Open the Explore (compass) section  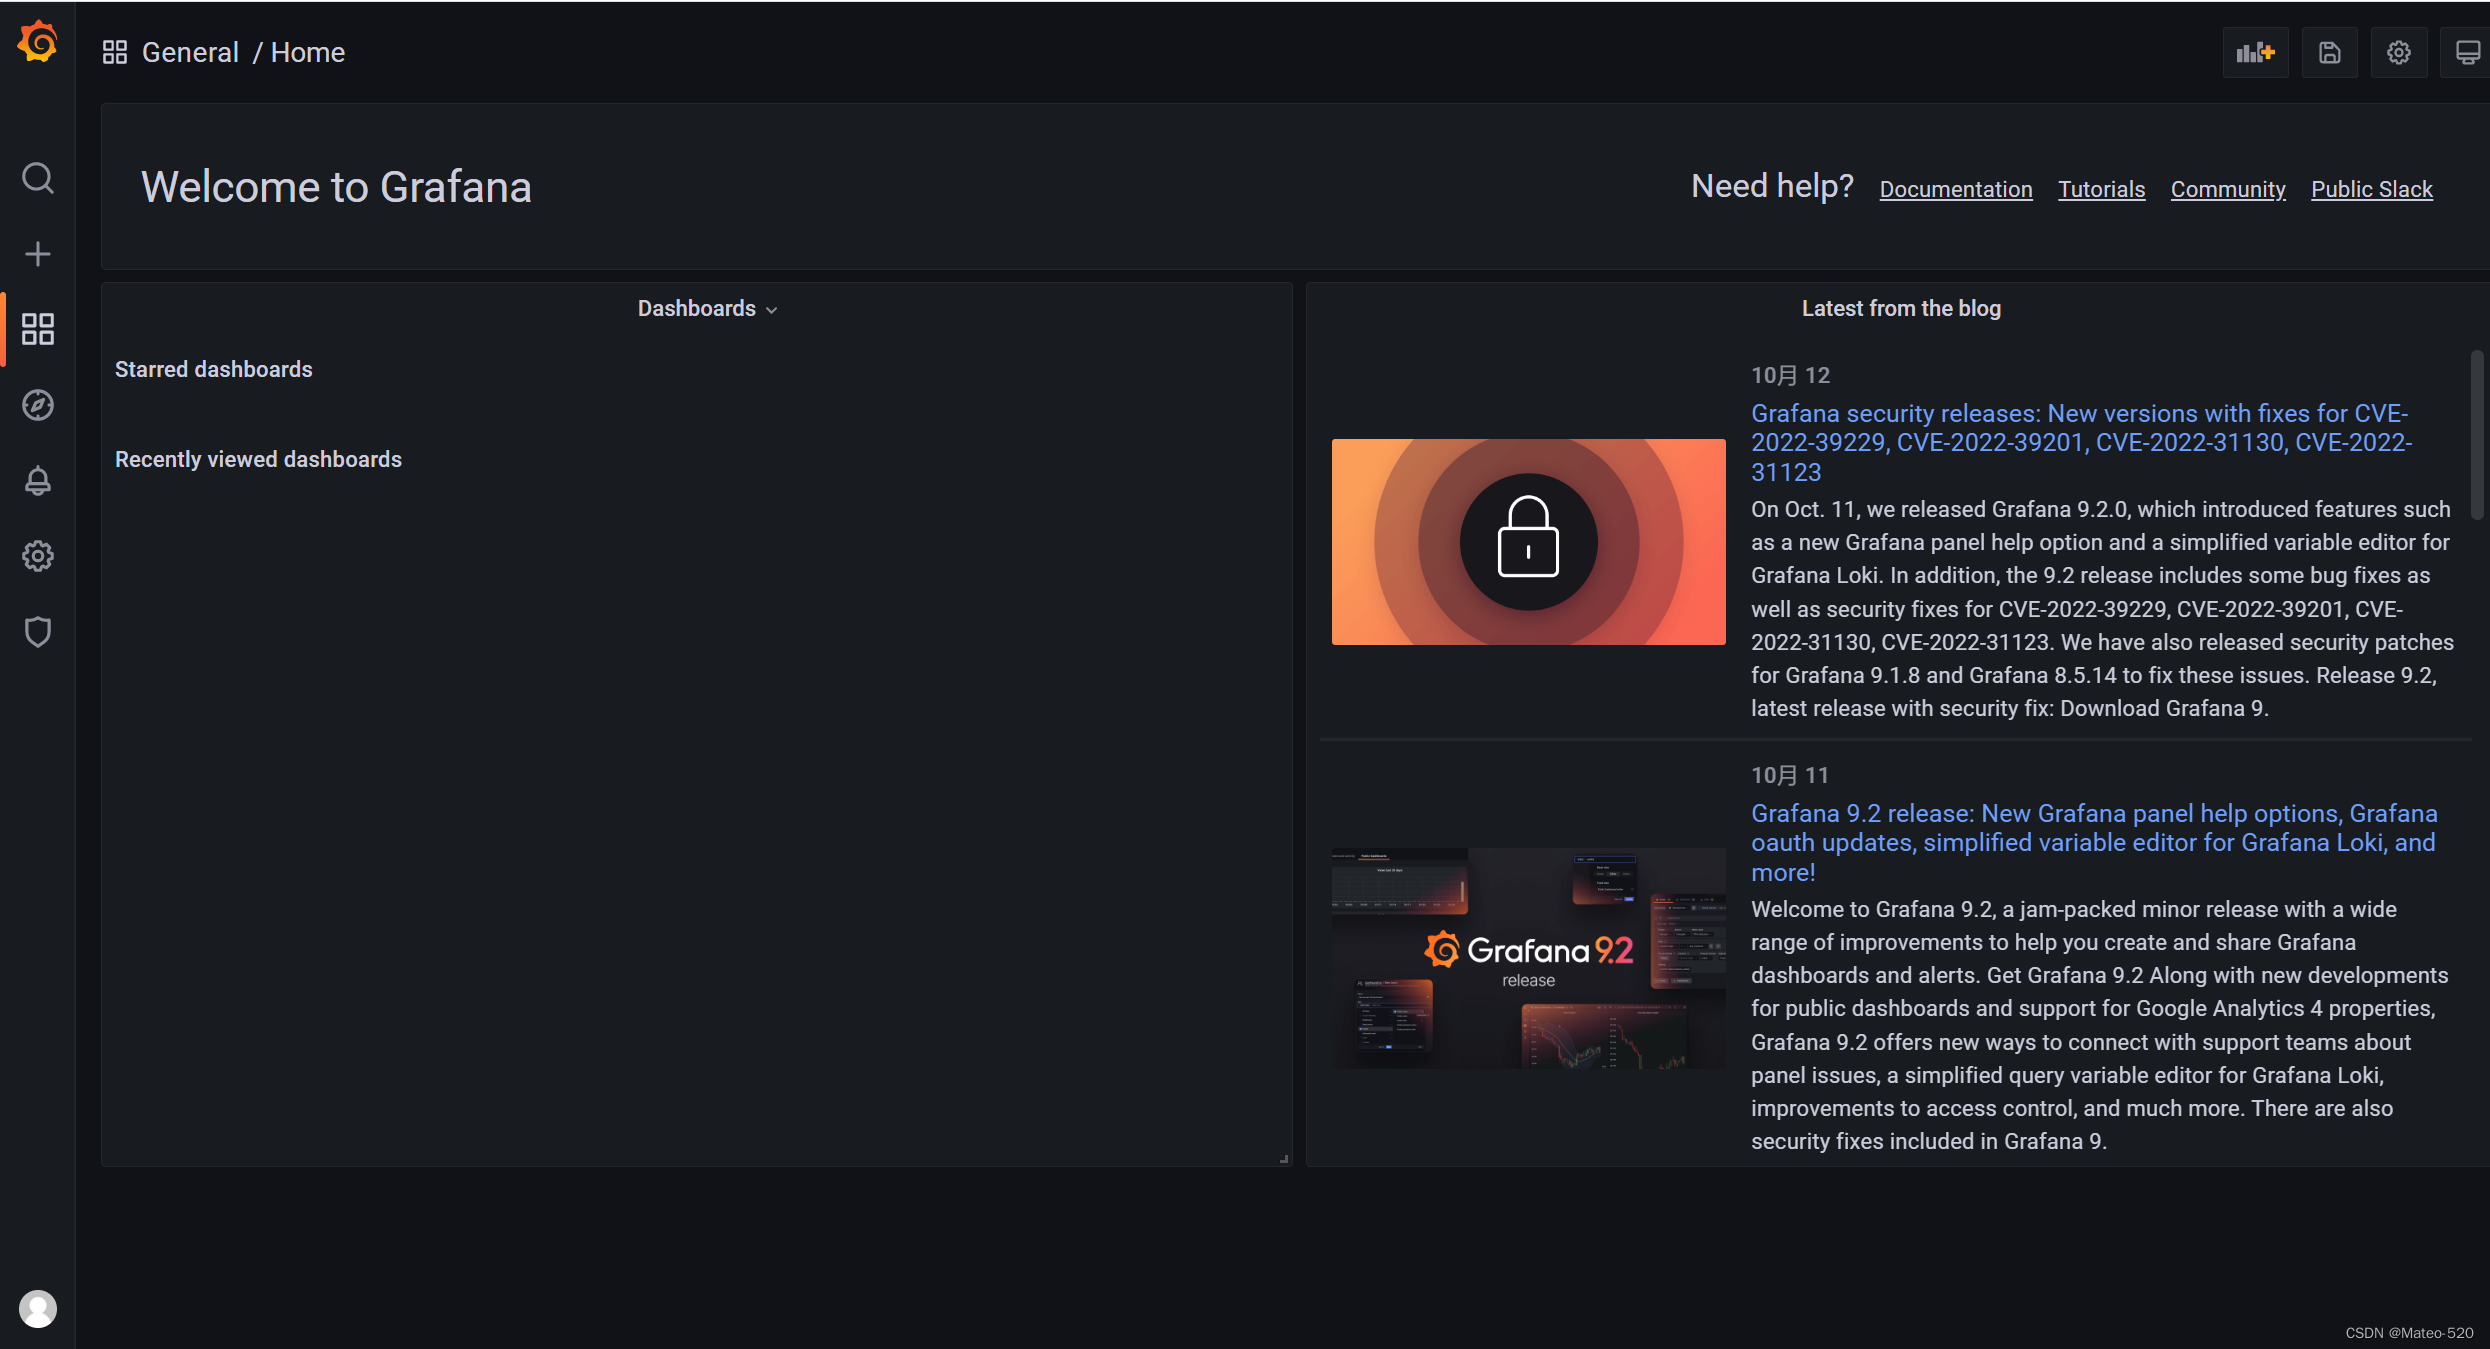coord(37,405)
